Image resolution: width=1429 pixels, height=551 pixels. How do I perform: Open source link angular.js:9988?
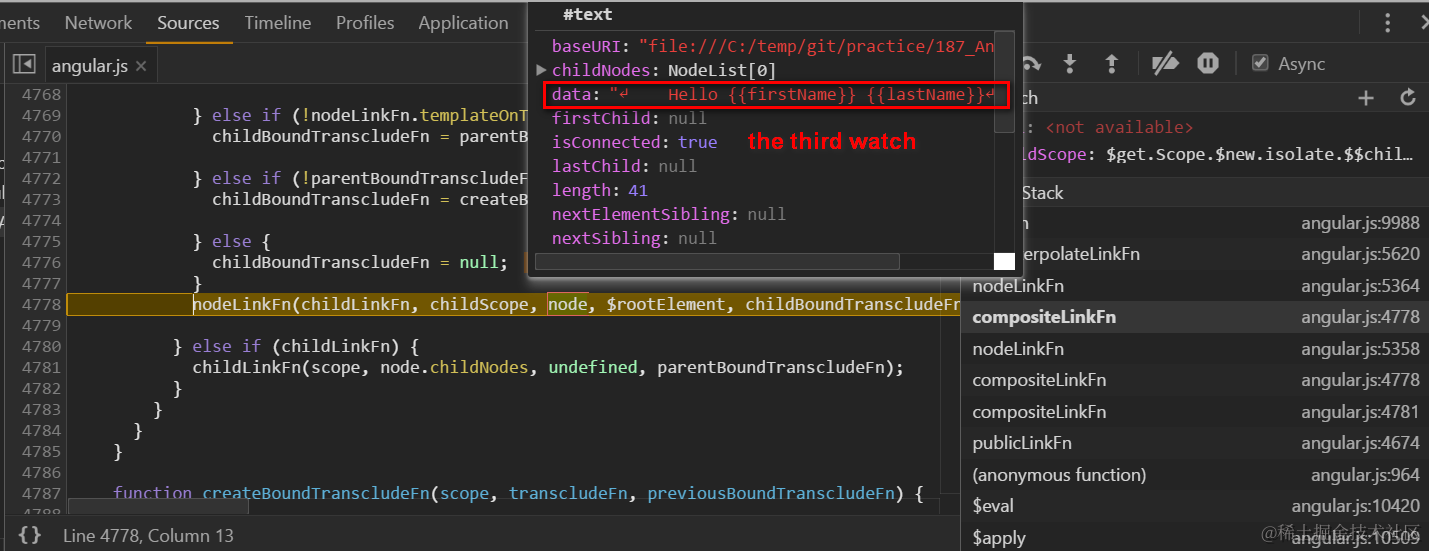pyautogui.click(x=1360, y=223)
